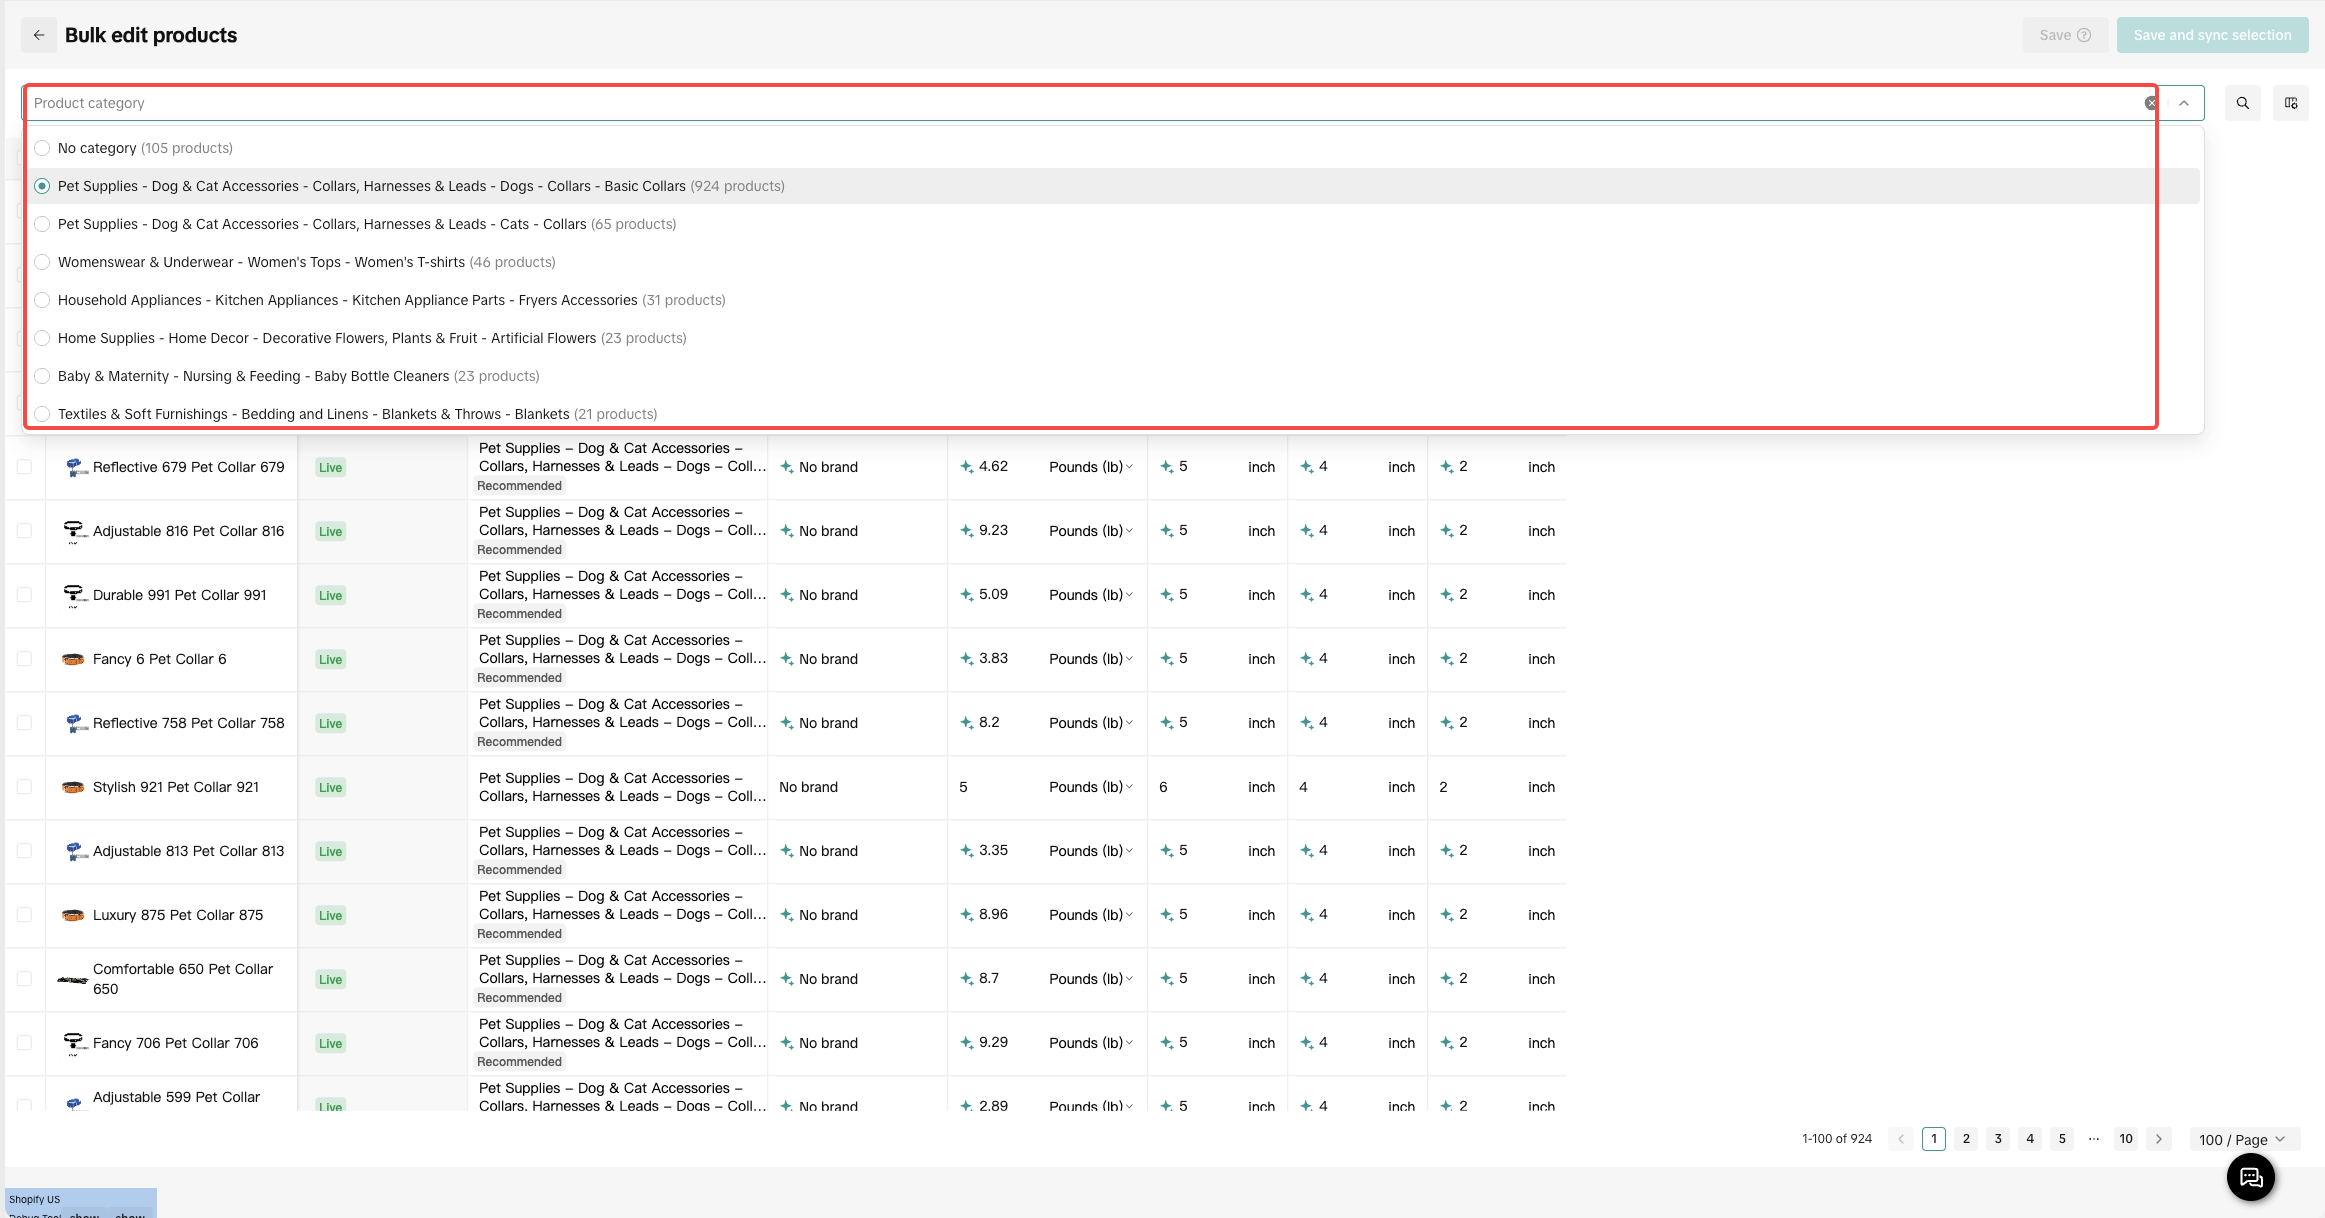
Task: Click AI sparkle icon beside weight 4.62
Action: coord(966,467)
